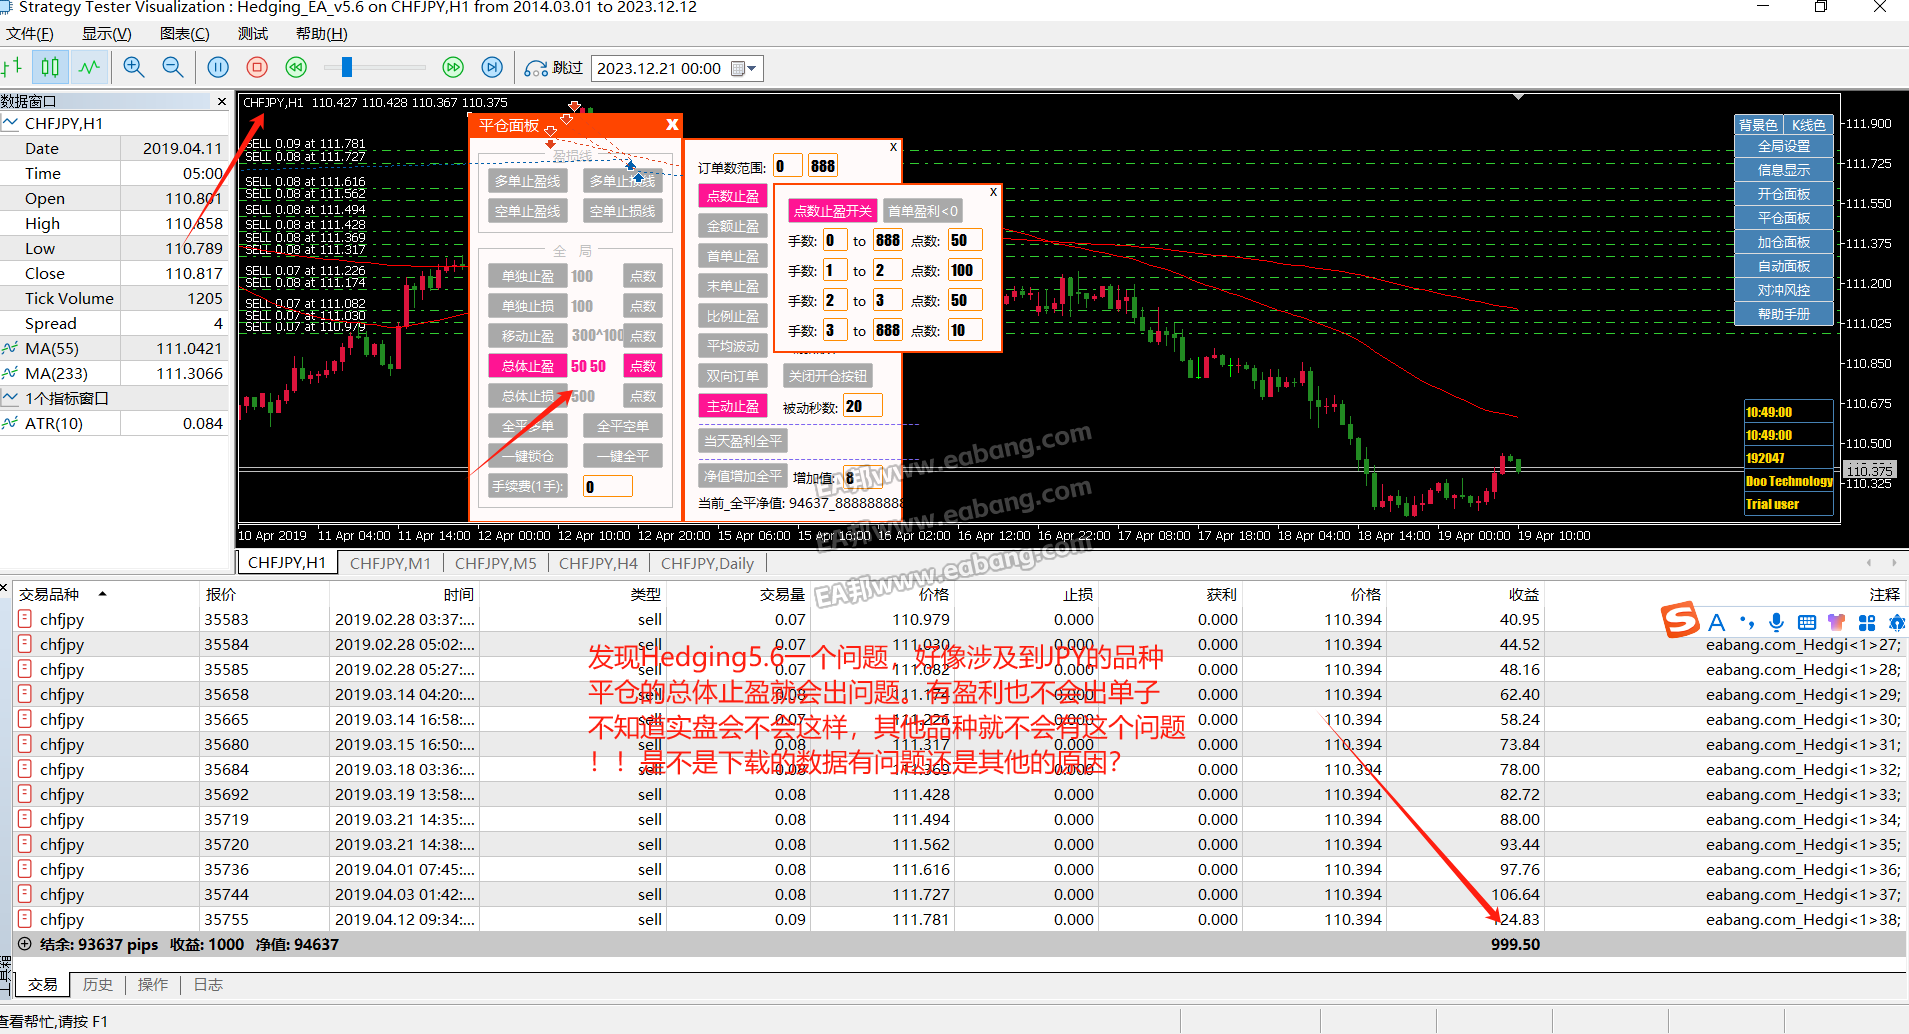Click the 被动秒数 field showing 20
The image size is (1909, 1034).
pos(862,406)
